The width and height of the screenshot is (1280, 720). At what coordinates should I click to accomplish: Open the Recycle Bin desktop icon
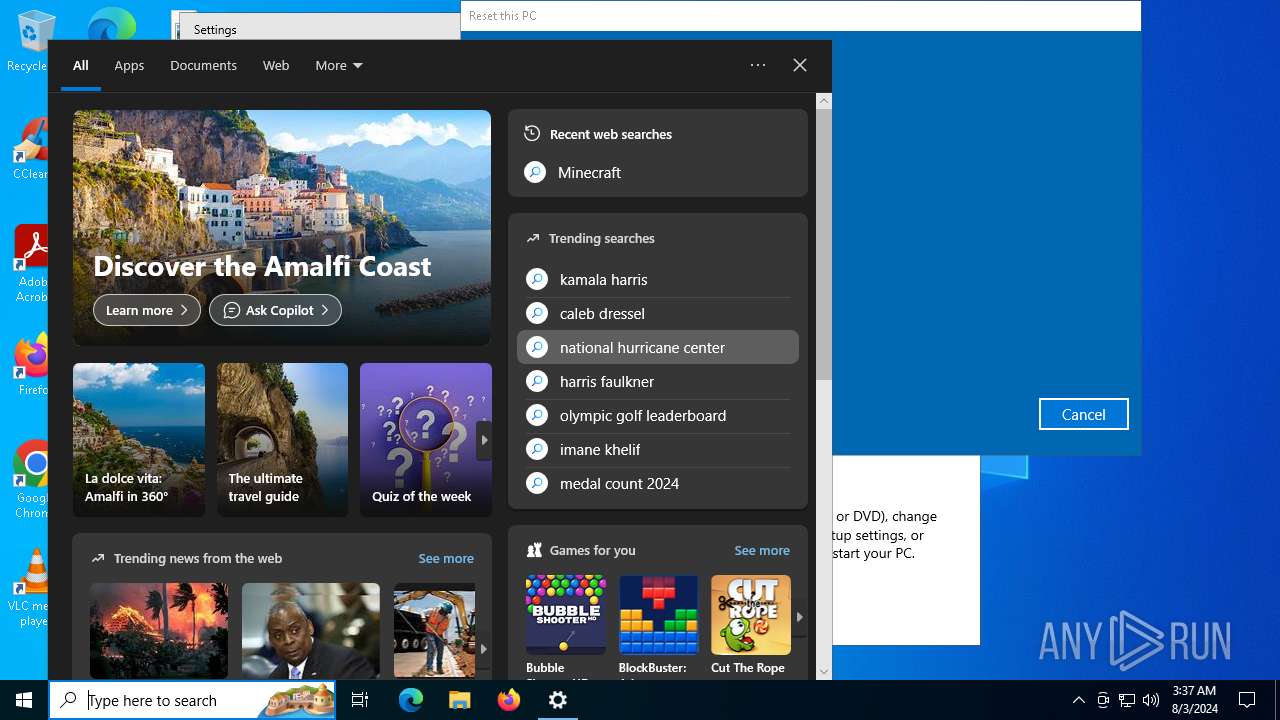coord(28,40)
